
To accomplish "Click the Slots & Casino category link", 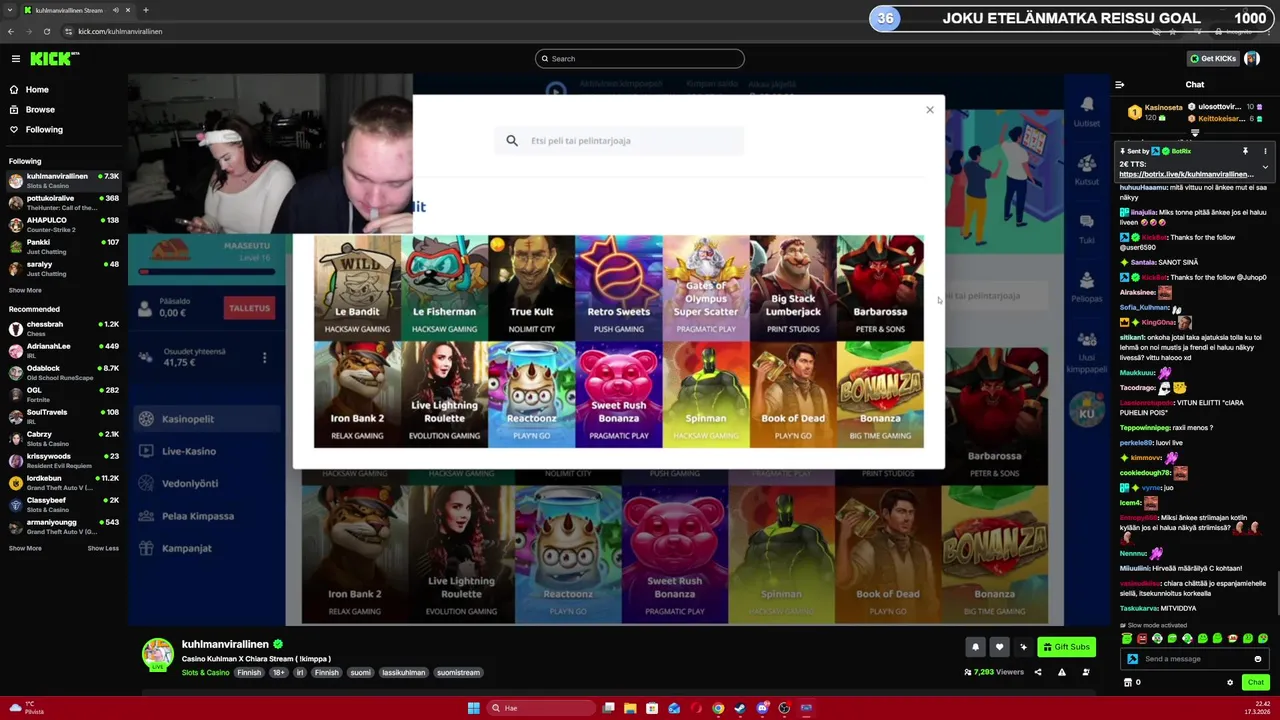I will (205, 673).
